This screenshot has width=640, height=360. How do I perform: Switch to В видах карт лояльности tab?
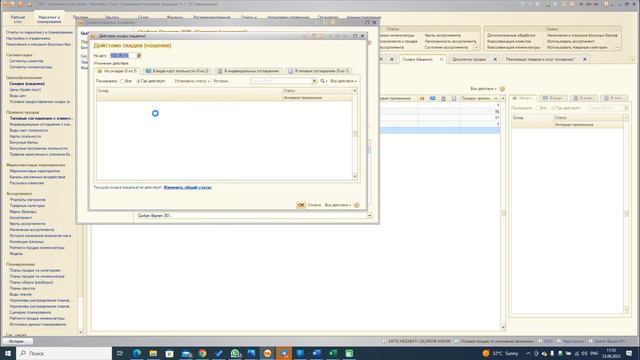(177, 71)
